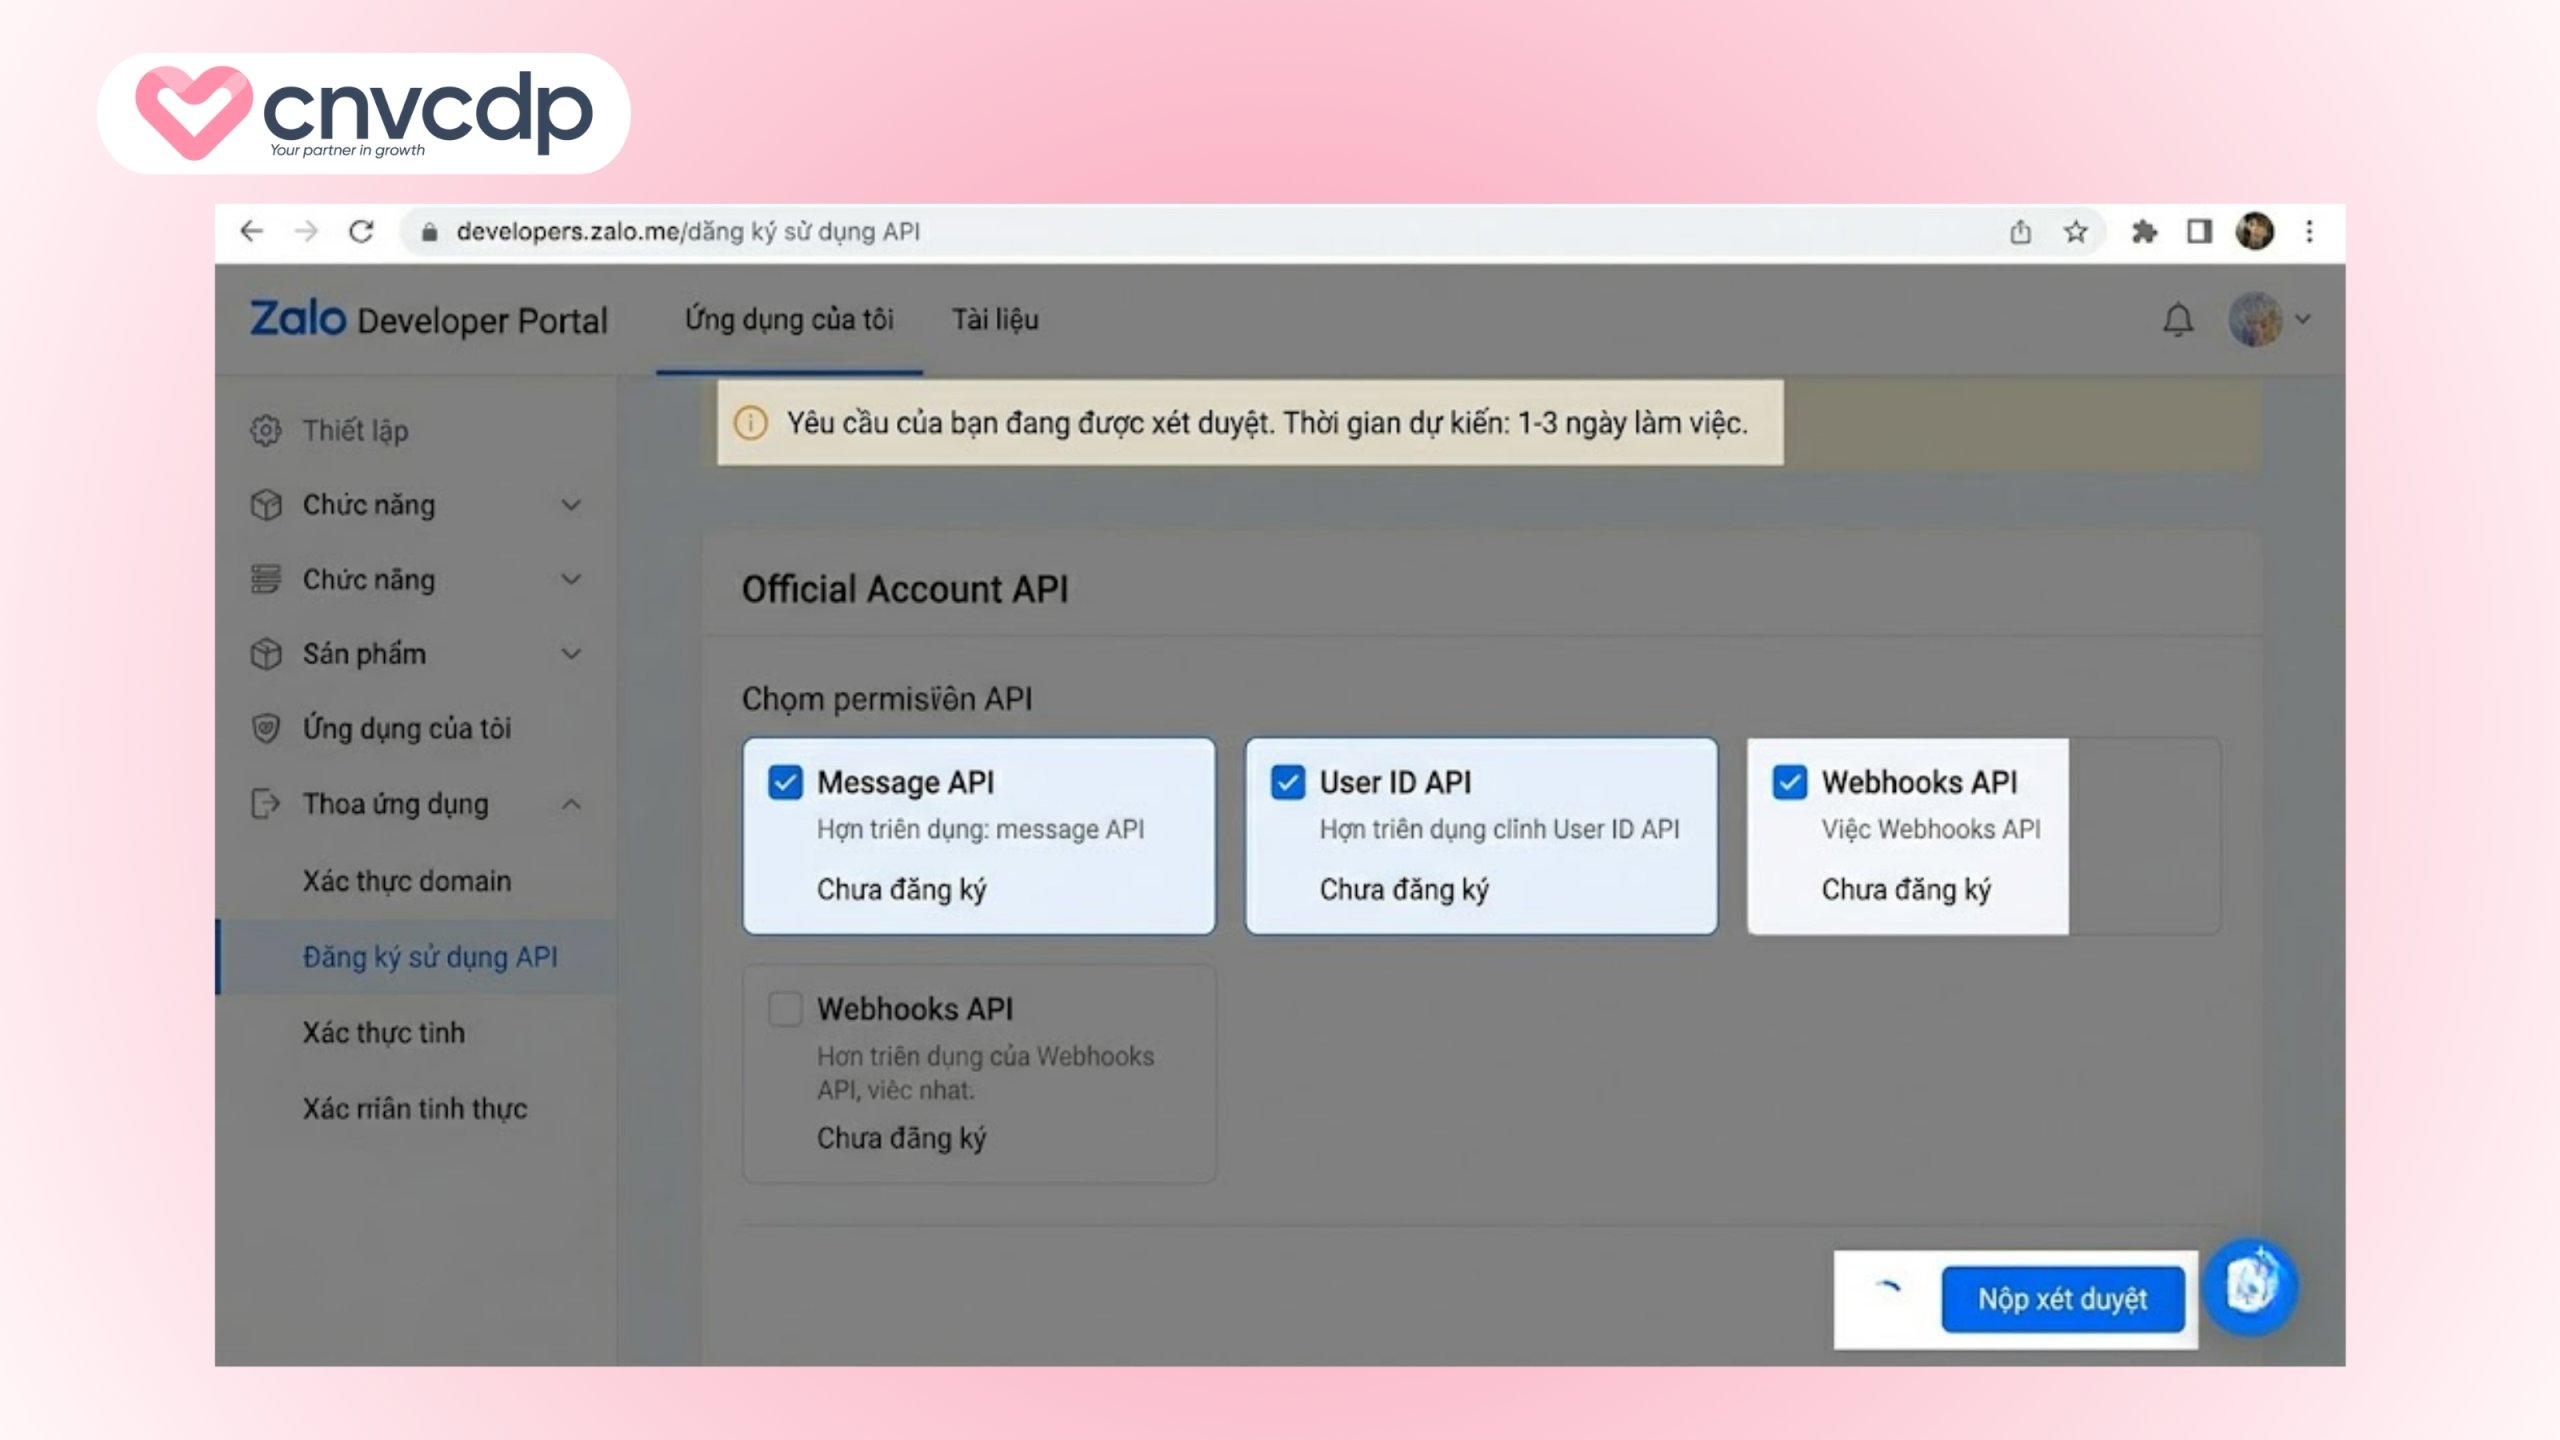Open notifications via the bell icon

[x=2178, y=320]
